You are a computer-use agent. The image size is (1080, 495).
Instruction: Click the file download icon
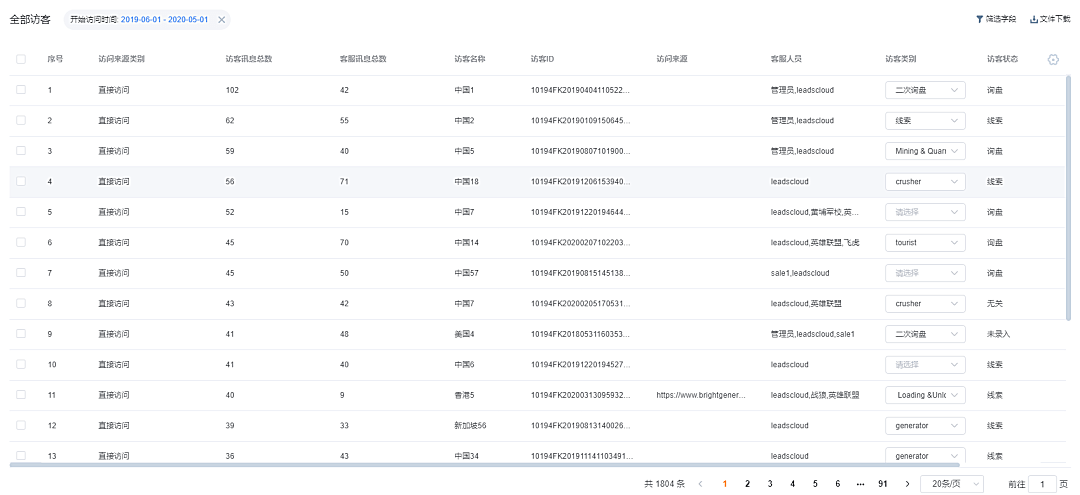click(x=1033, y=19)
